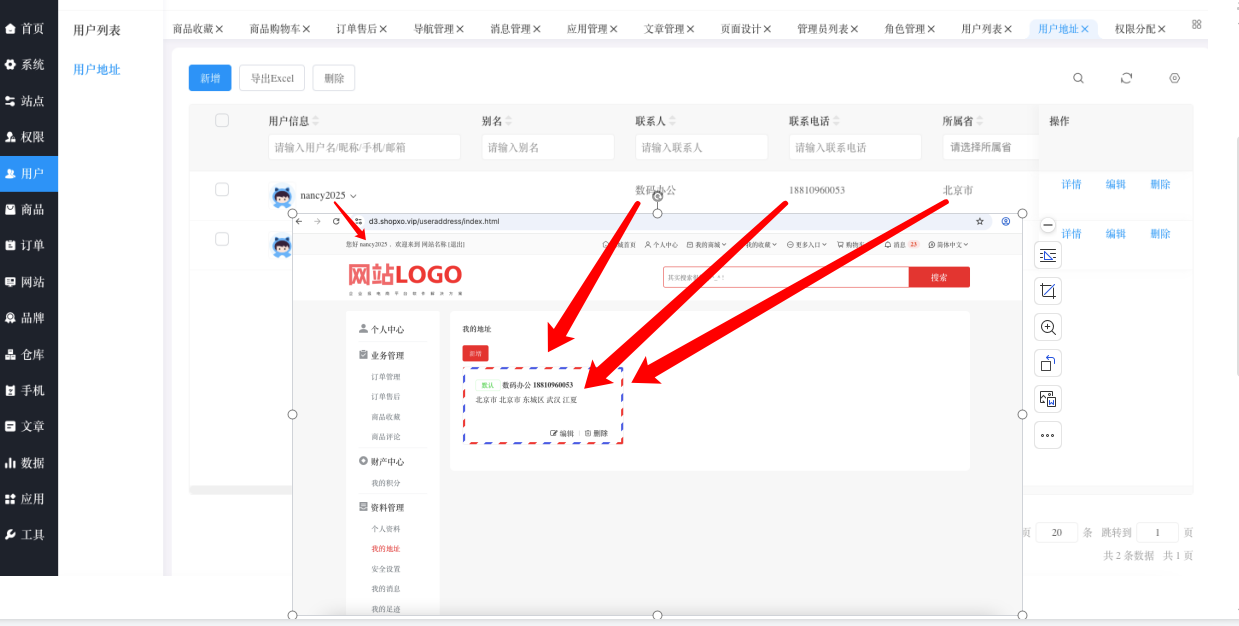1239x626 pixels.
Task: Open the 数据 sidebar section
Action: pyautogui.click(x=28, y=462)
